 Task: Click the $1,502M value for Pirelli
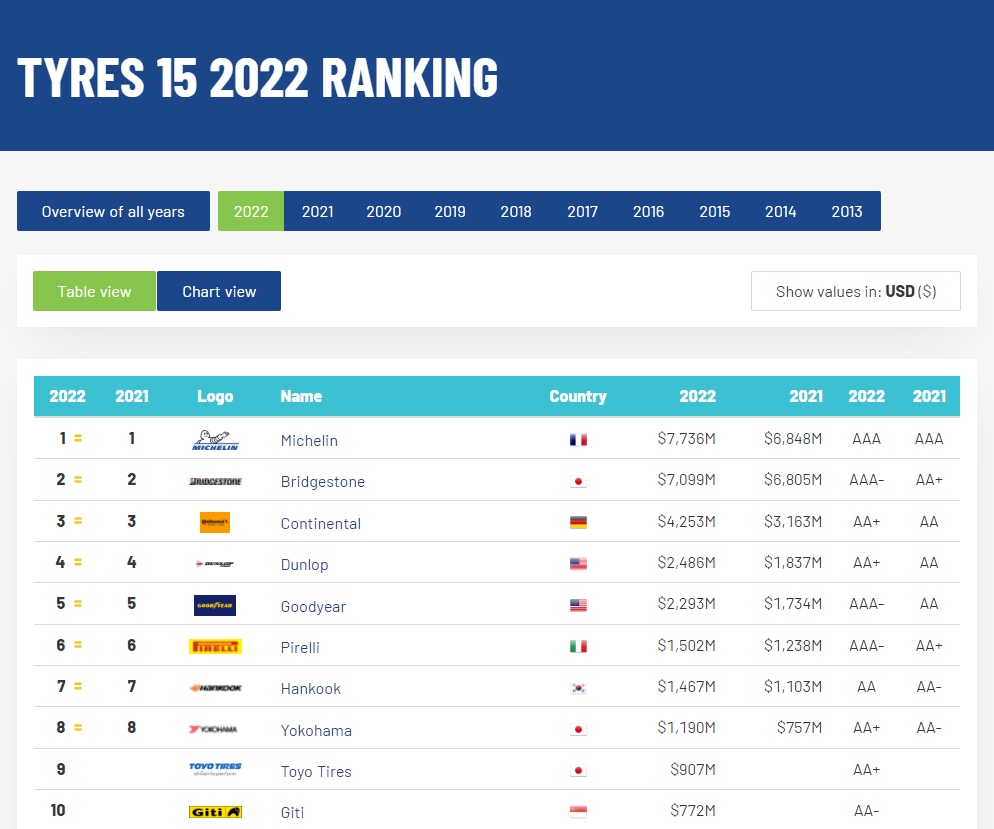click(687, 645)
